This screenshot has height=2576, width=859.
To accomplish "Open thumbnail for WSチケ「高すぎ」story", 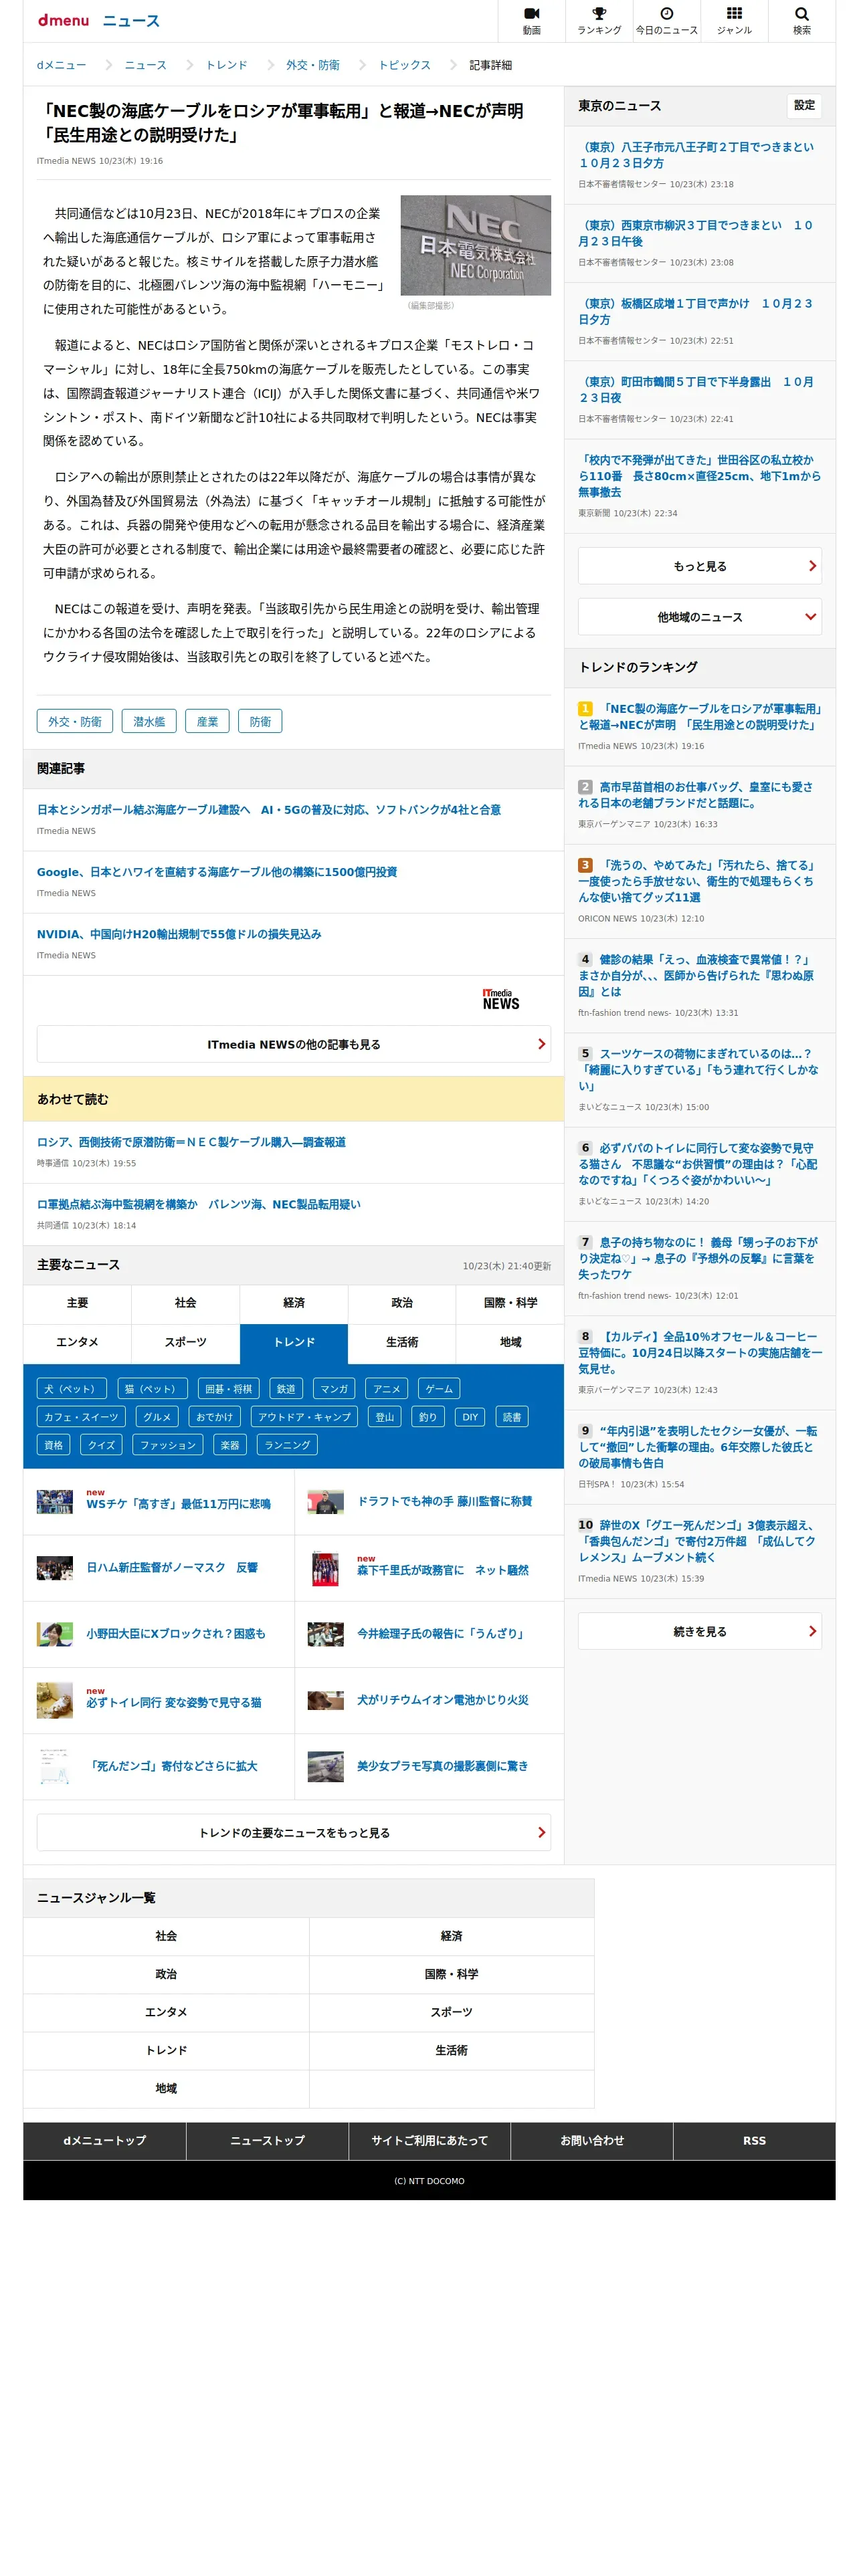I will click(x=55, y=1501).
